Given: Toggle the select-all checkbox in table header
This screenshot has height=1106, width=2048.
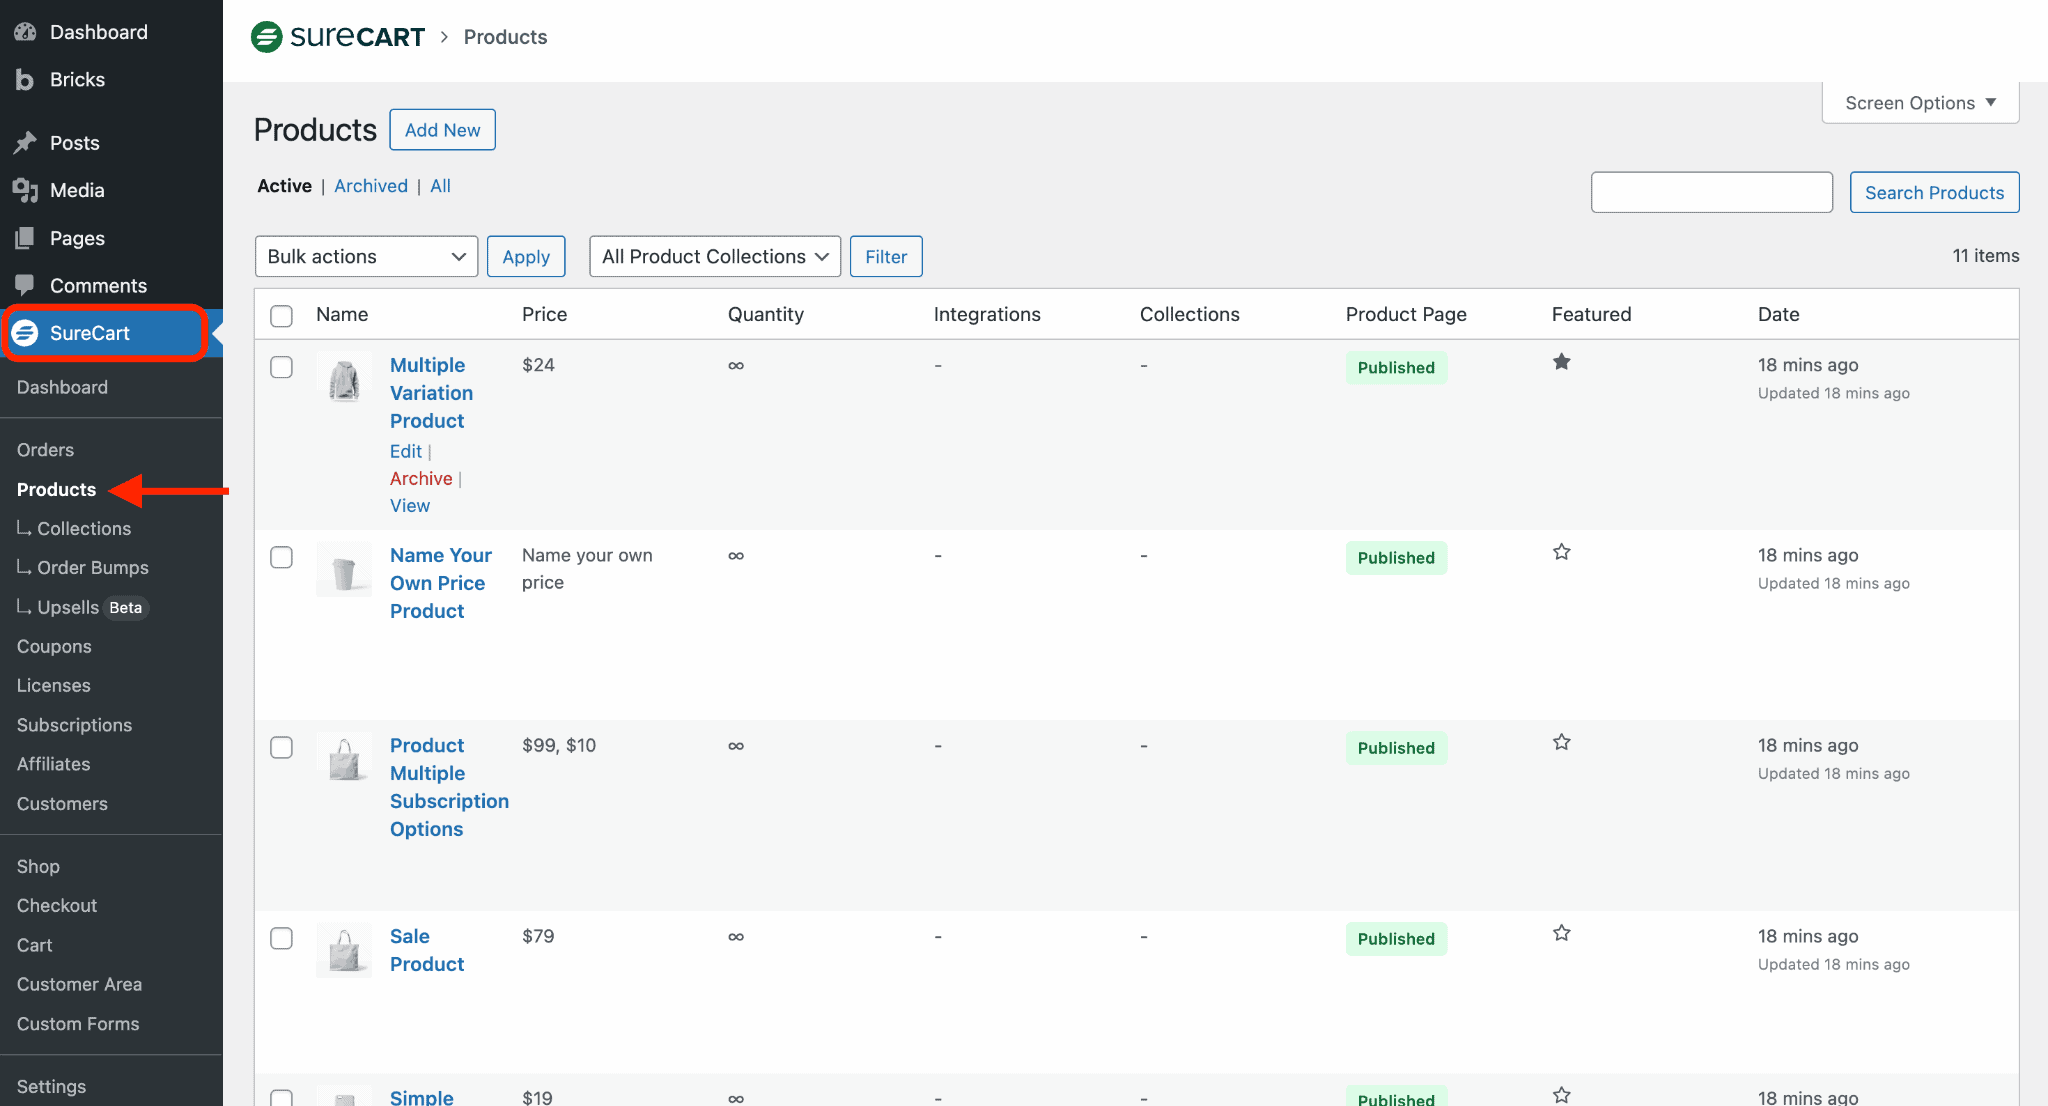Looking at the screenshot, I should point(282,315).
